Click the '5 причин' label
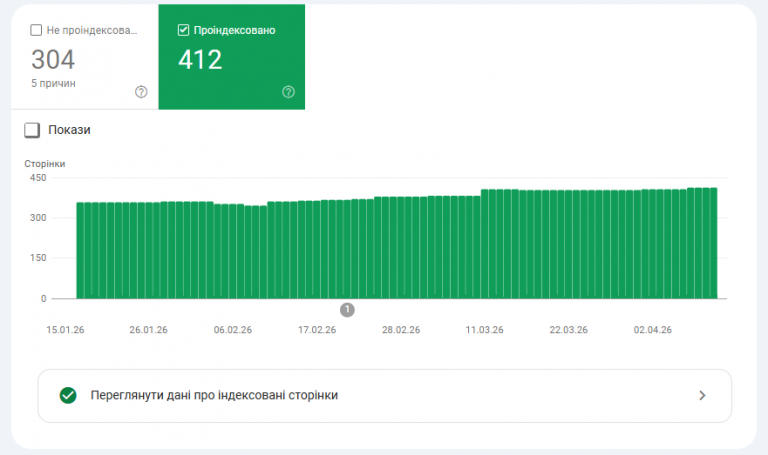Screen dimensions: 768x455 tap(53, 83)
